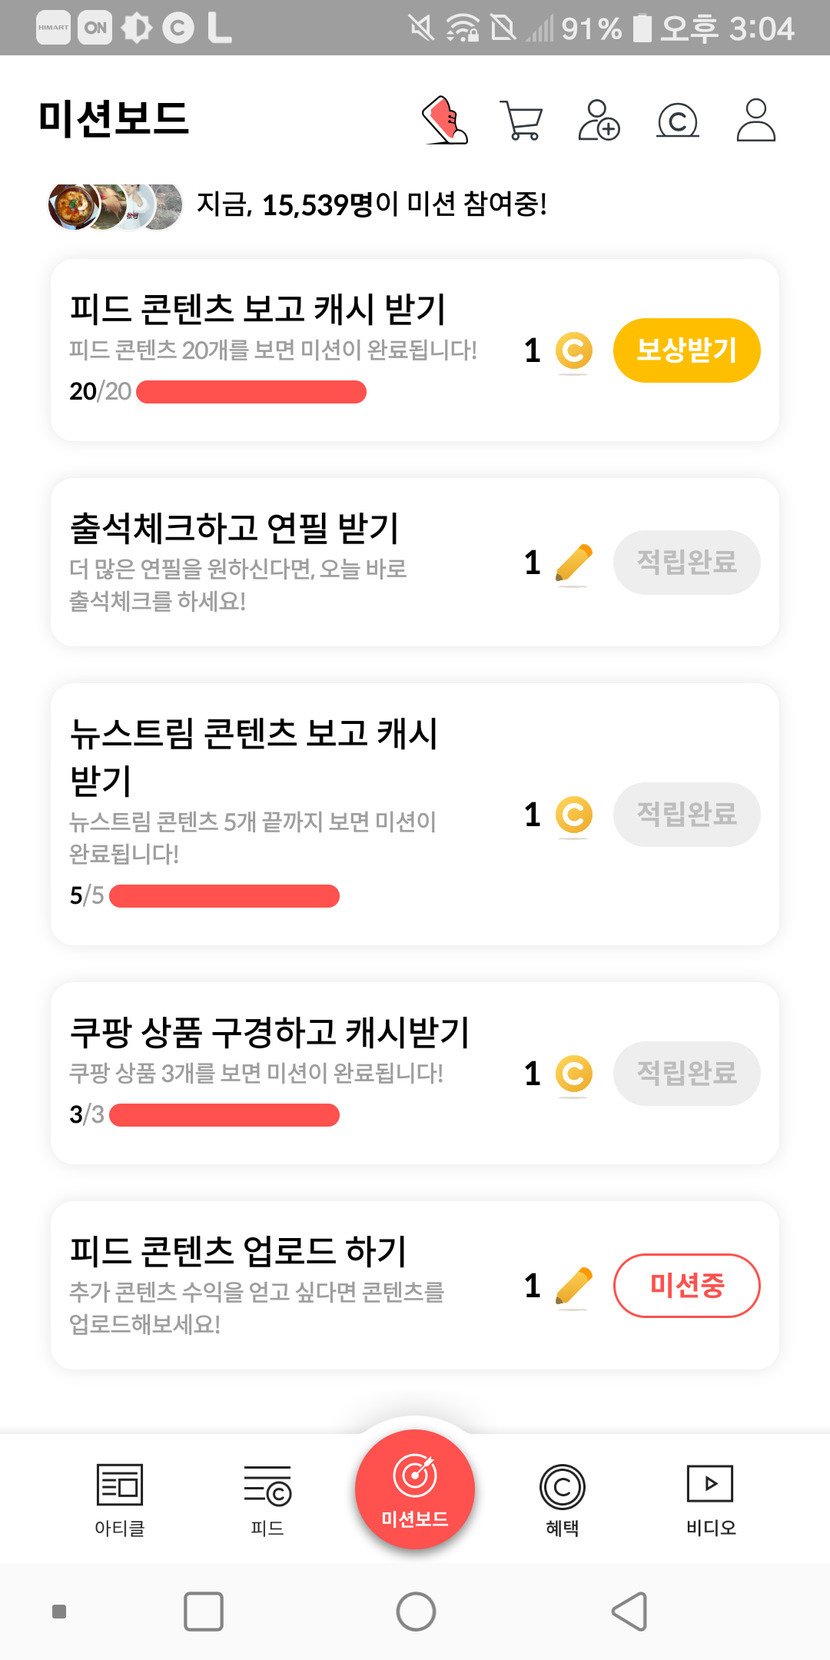This screenshot has height=1660, width=830.
Task: Tap 적립완료 on the attendance check mission
Action: tap(686, 562)
